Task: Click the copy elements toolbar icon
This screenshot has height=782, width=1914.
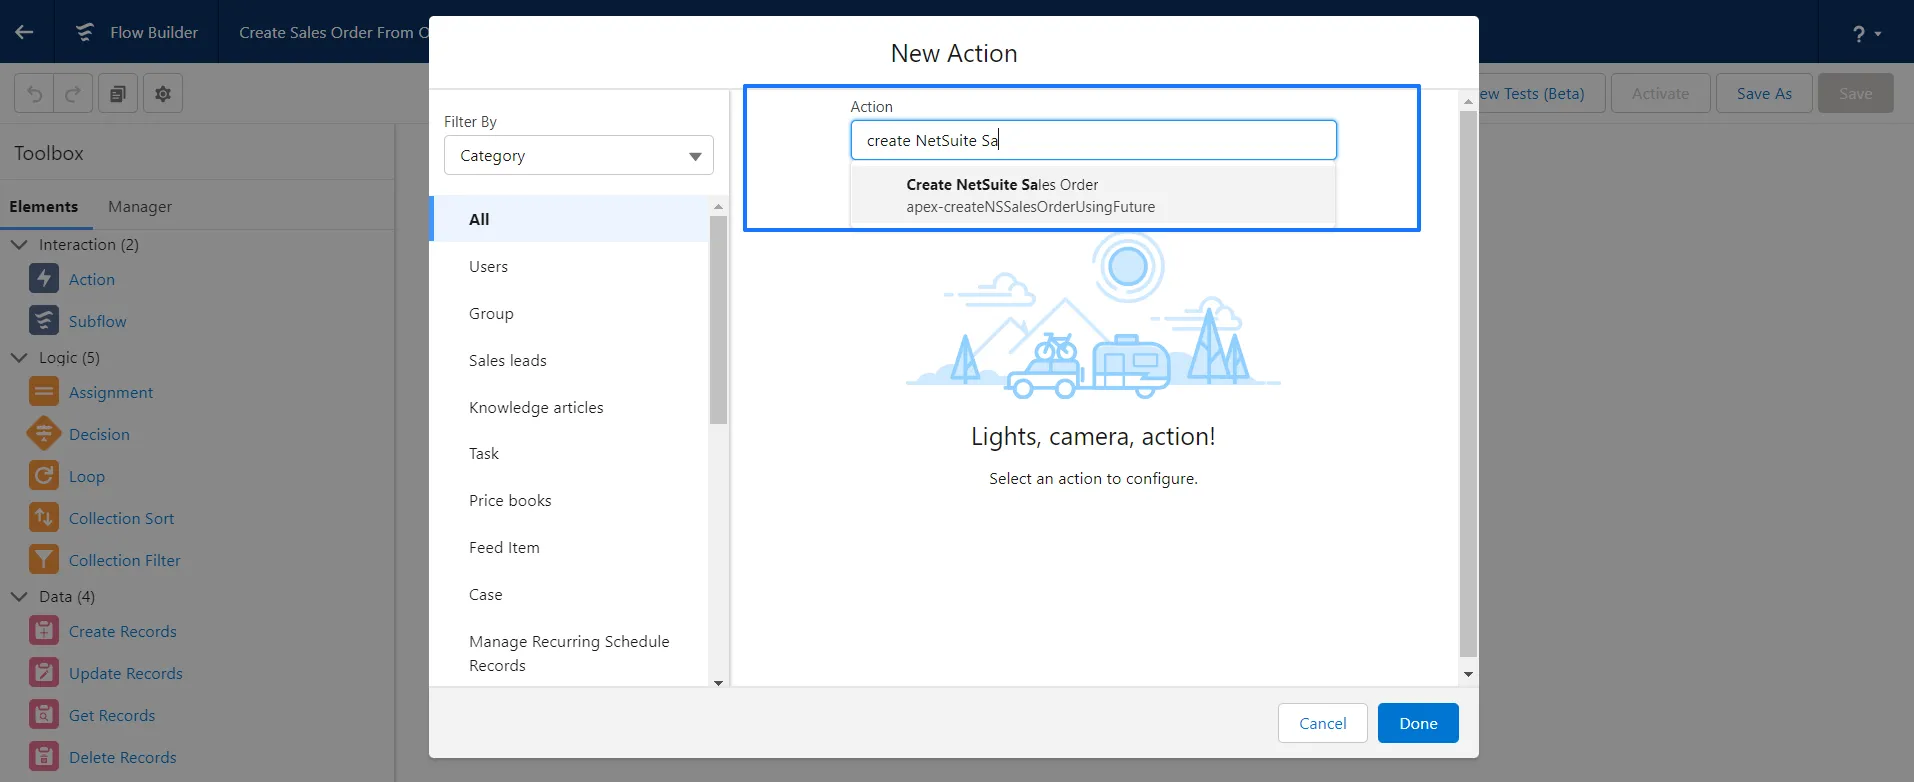Action: click(118, 93)
